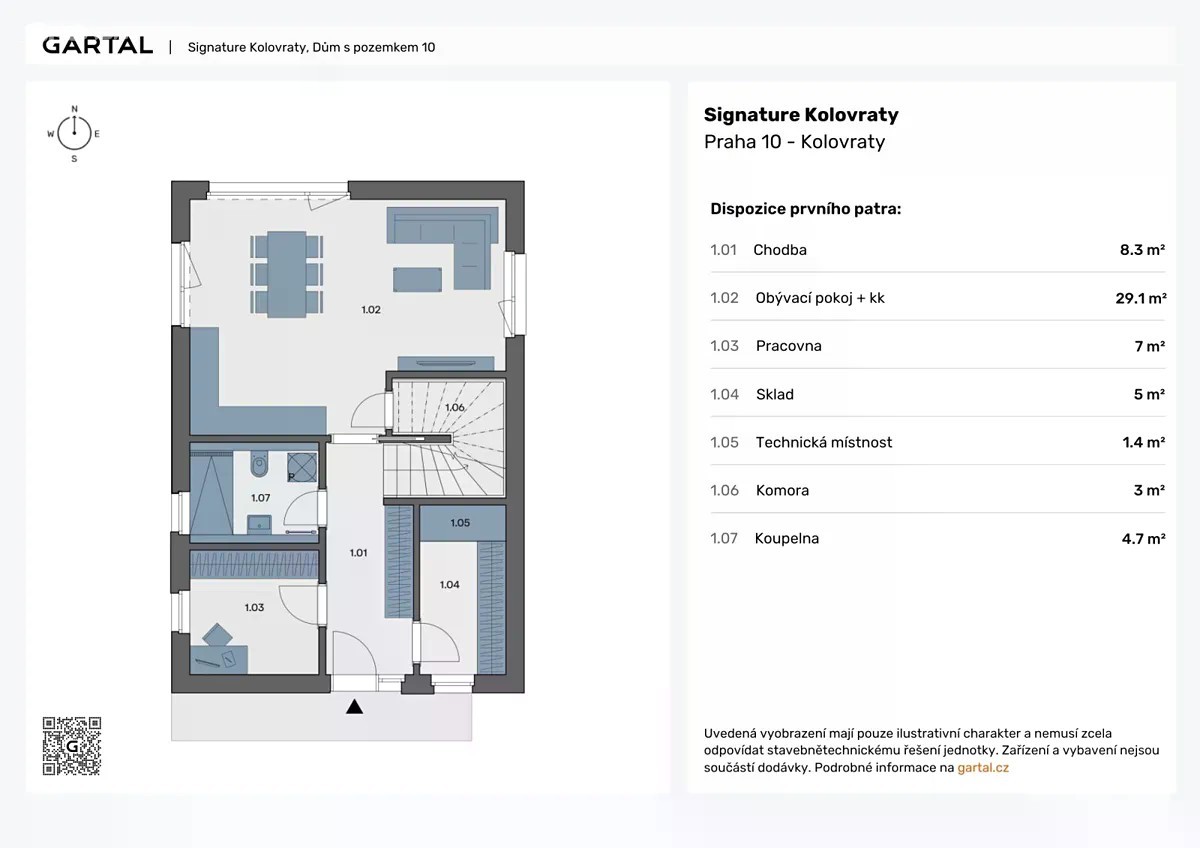Click the GARTAL logo
1200x848 pixels.
point(97,46)
